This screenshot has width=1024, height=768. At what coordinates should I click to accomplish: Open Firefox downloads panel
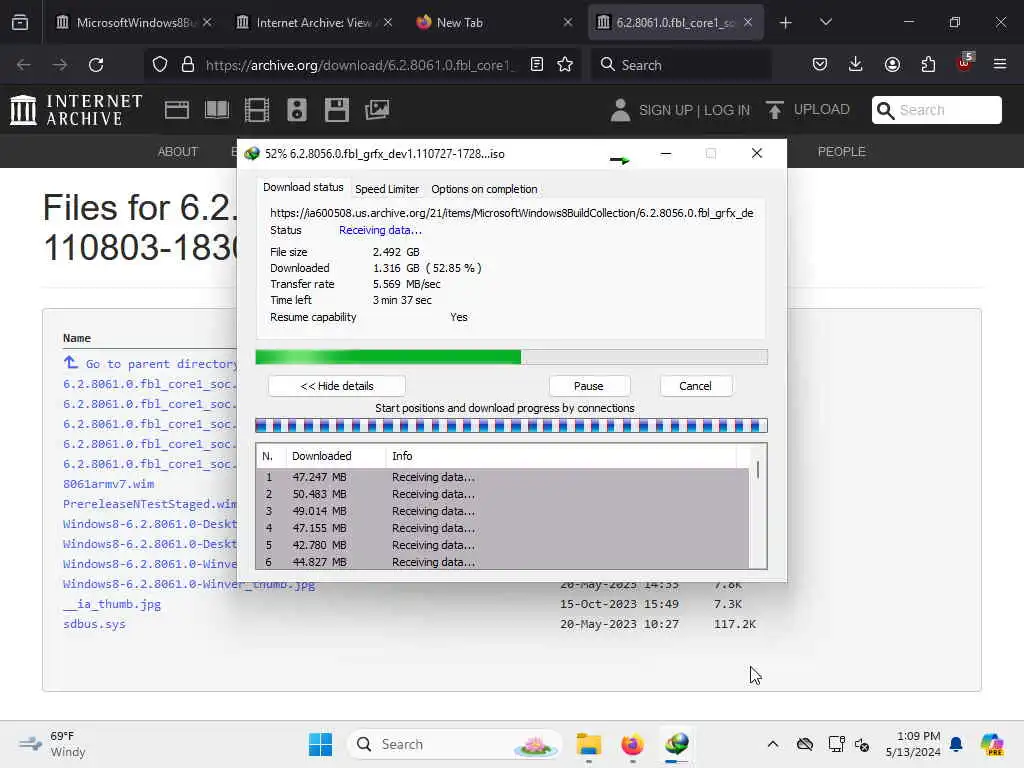tap(856, 65)
